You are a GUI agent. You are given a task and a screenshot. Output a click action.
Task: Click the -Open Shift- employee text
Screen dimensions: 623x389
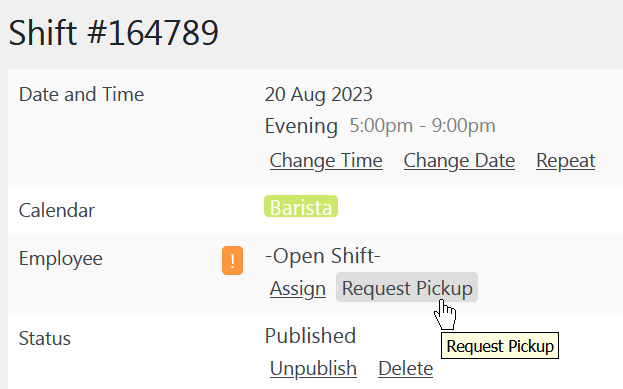[323, 255]
